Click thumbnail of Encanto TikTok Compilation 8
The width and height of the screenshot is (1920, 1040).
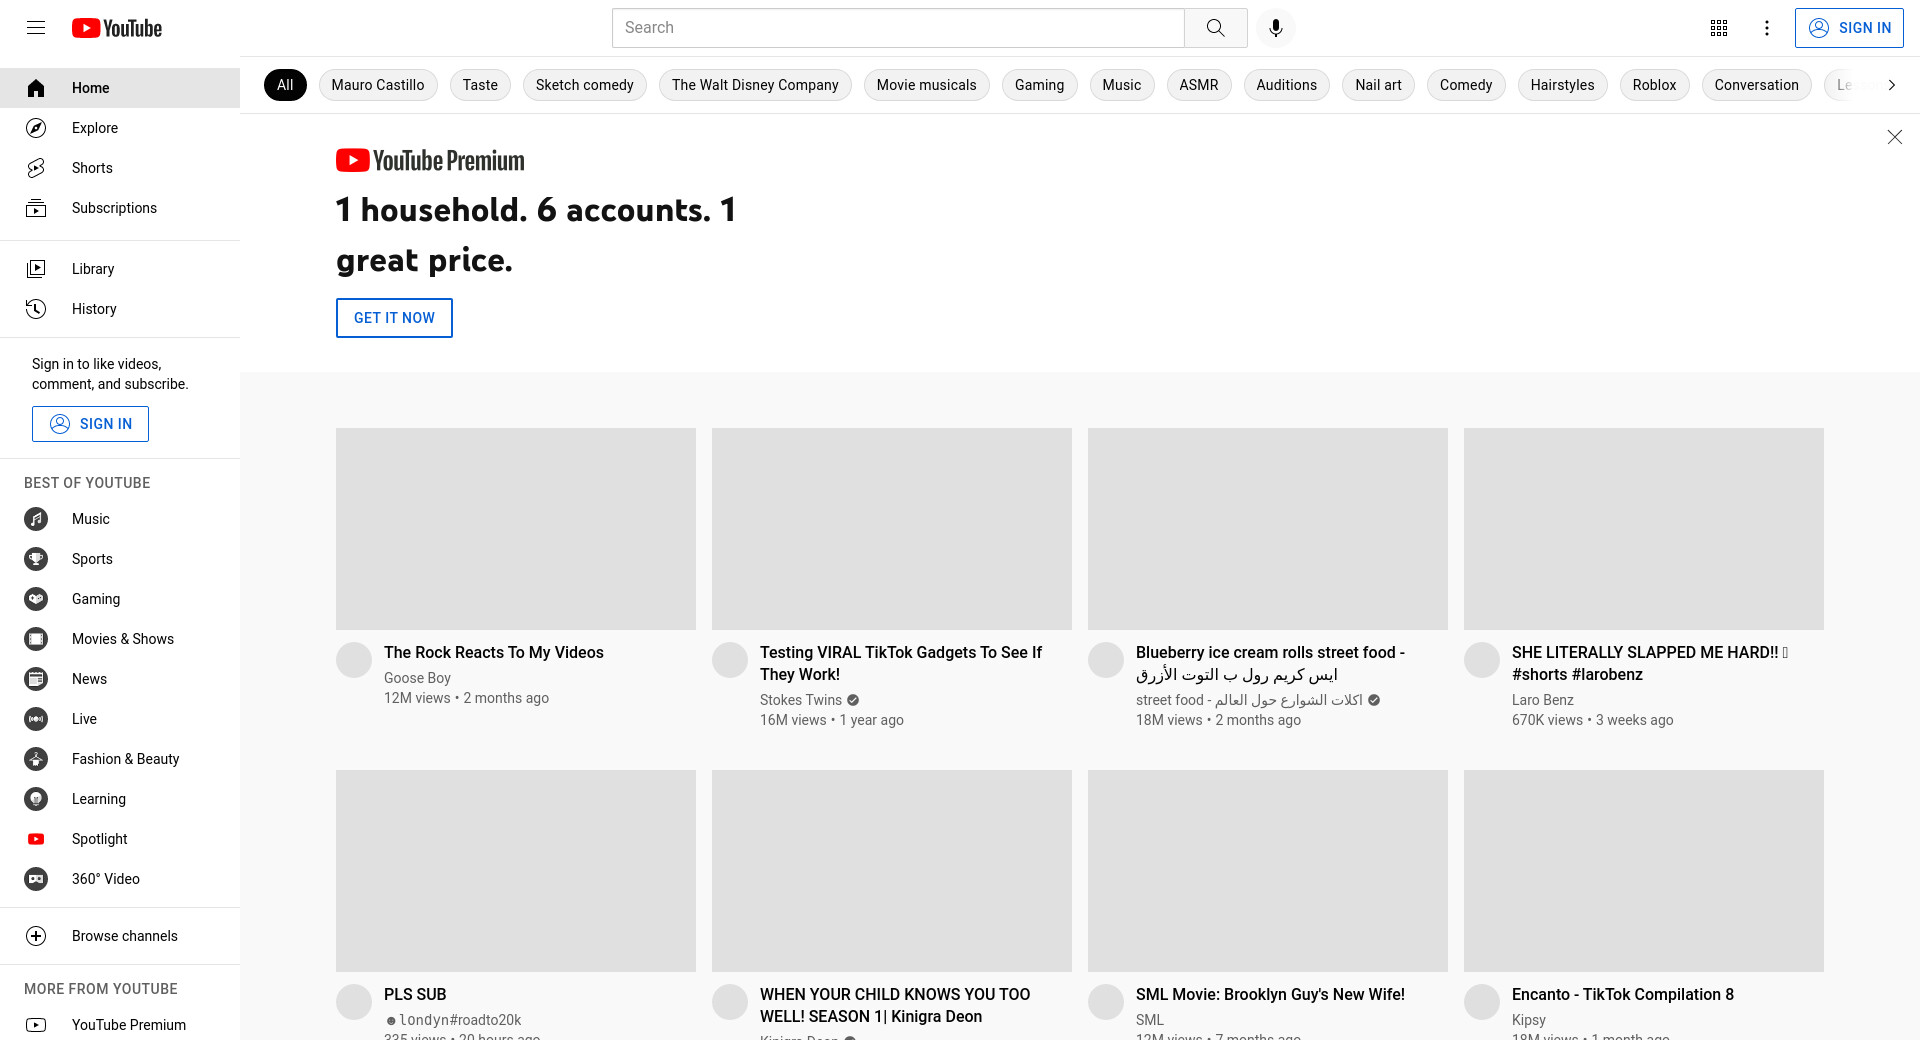tap(1644, 871)
